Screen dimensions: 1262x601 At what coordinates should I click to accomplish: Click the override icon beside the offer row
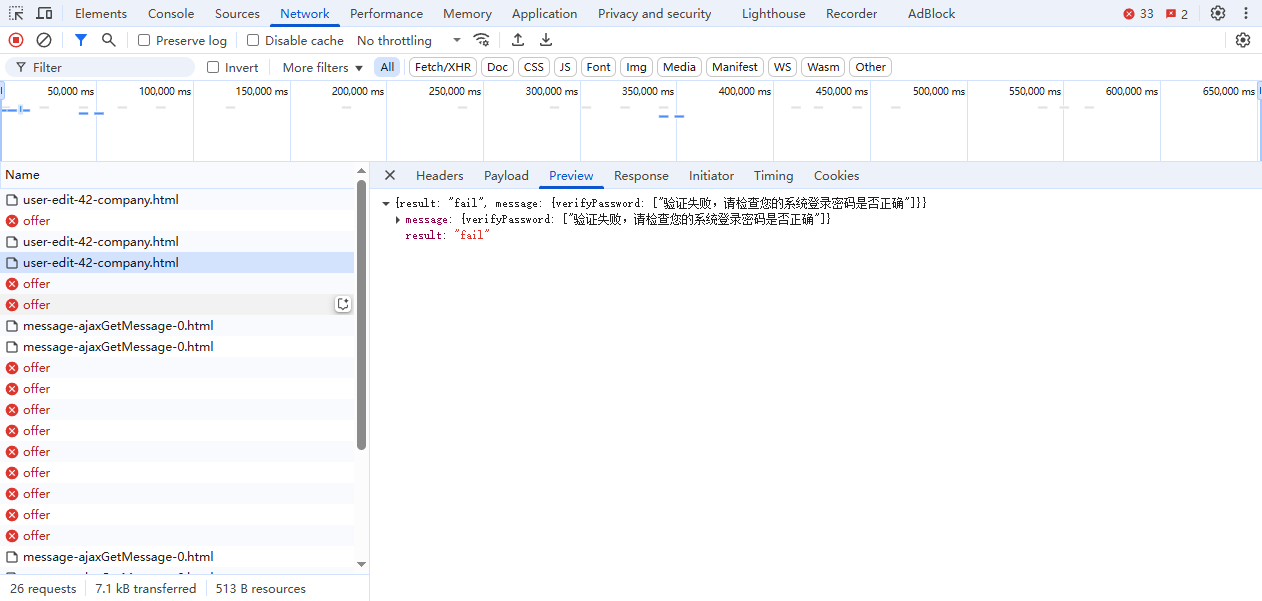(x=343, y=304)
